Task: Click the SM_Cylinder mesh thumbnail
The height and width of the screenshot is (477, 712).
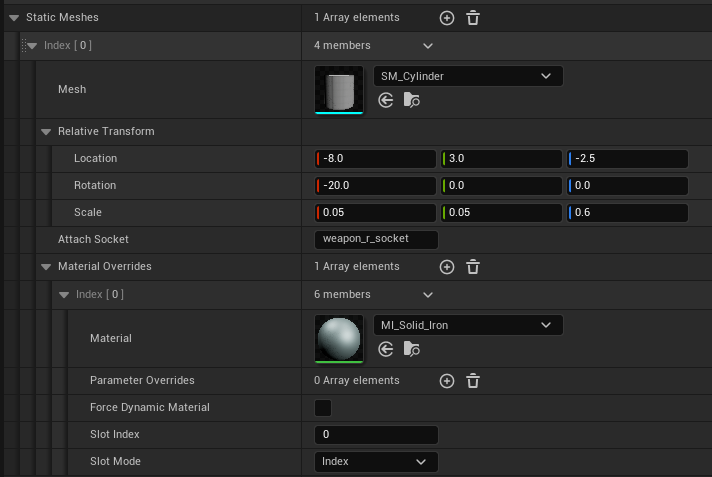Action: coord(339,89)
